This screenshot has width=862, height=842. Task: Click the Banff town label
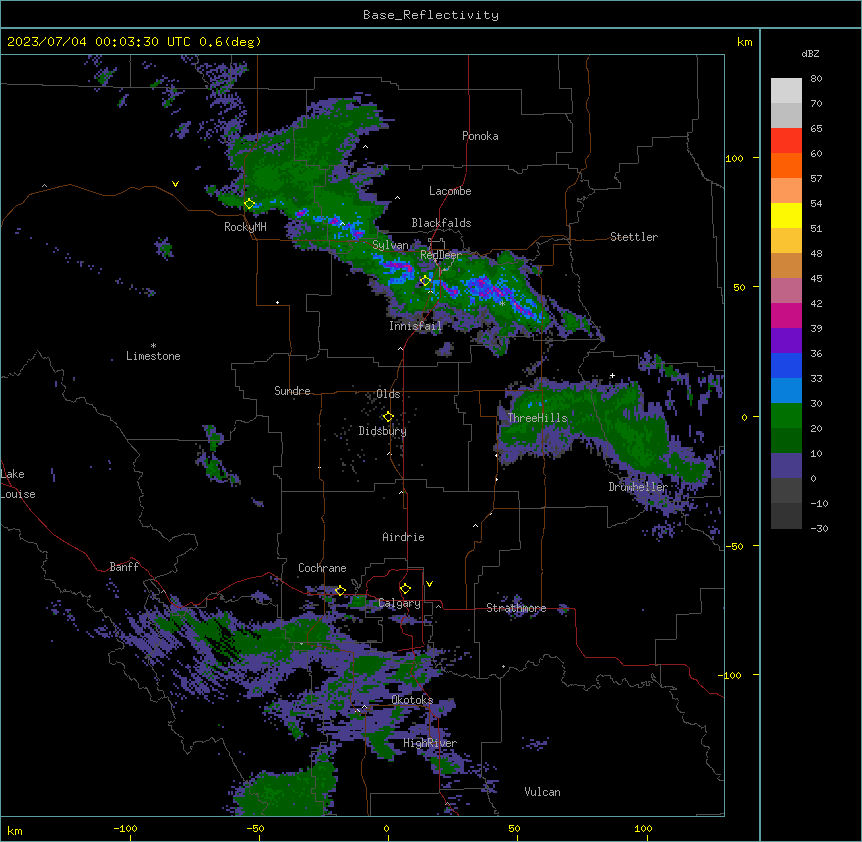pos(124,567)
